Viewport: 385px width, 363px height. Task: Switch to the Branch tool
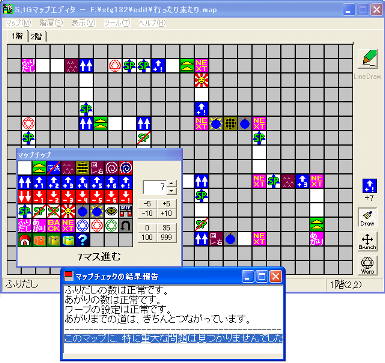click(x=367, y=242)
